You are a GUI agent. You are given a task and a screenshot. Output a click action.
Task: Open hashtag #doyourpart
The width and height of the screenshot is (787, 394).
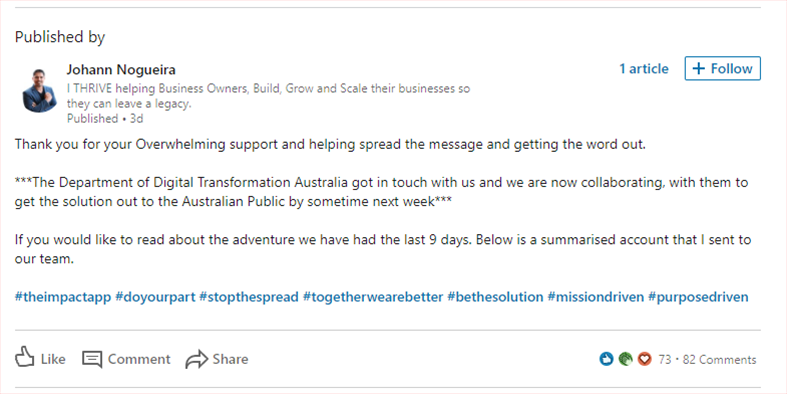(155, 297)
